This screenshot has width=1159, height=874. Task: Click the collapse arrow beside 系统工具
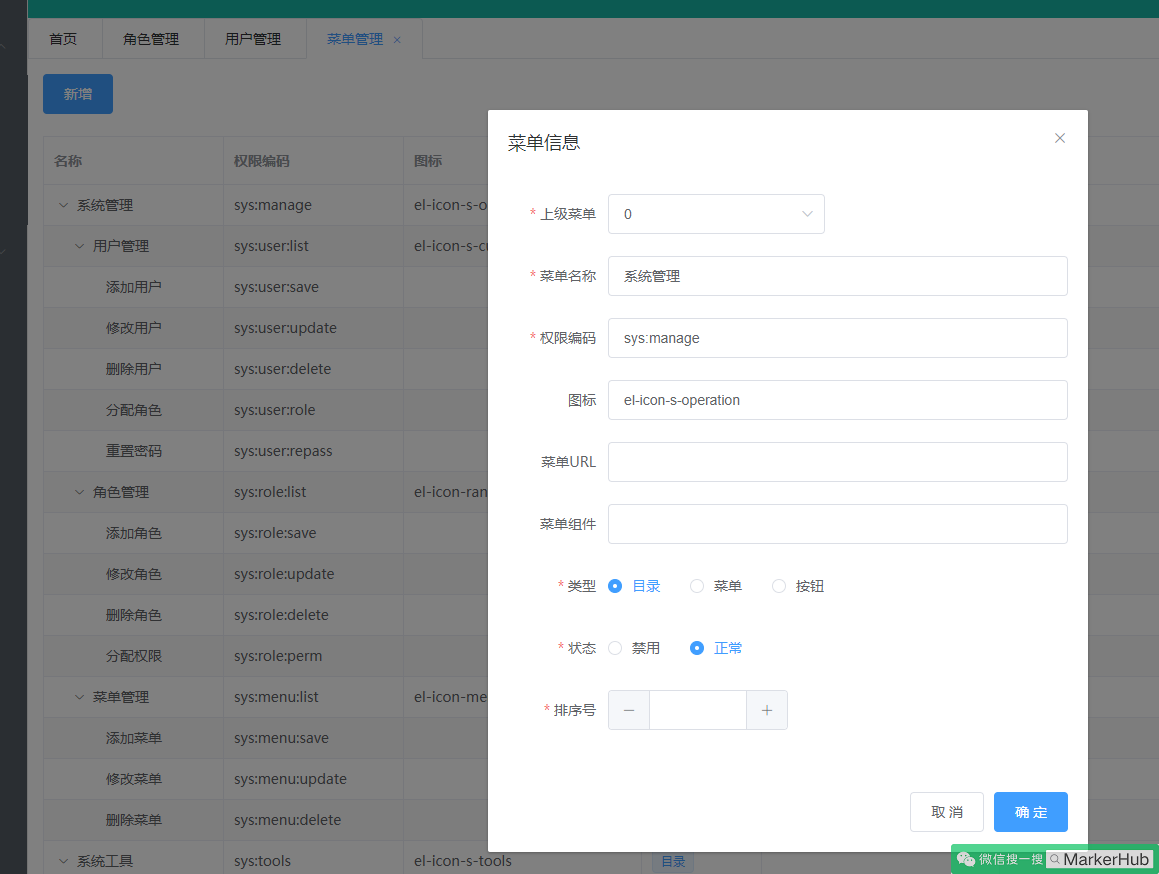[63, 860]
